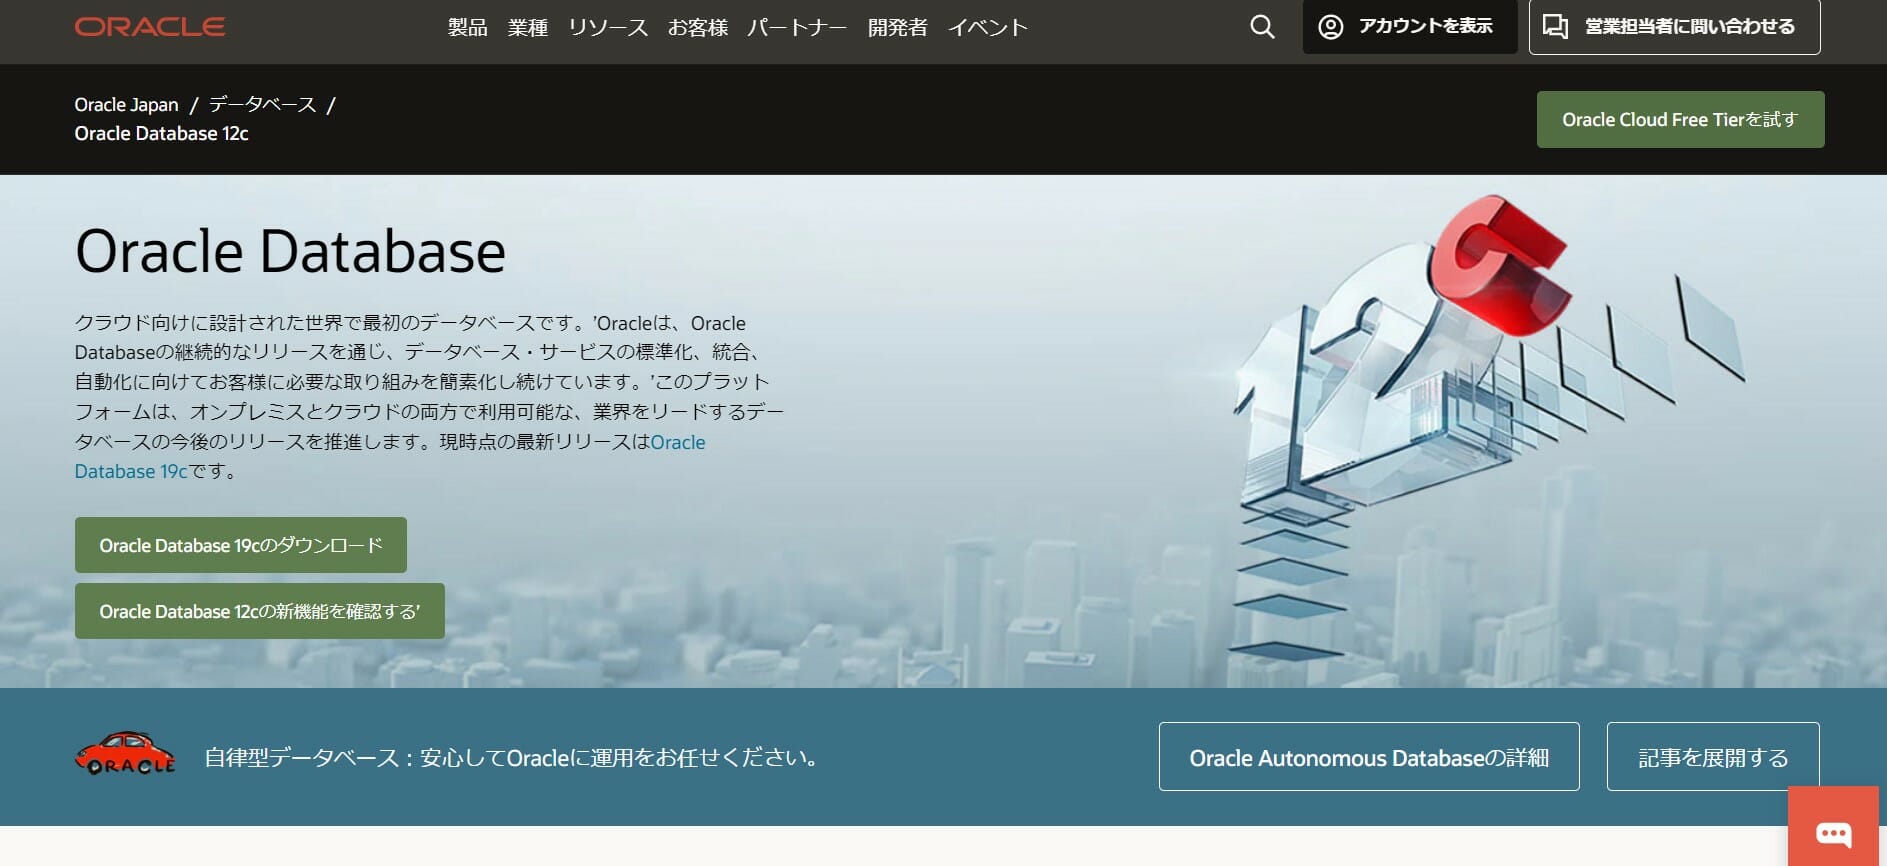Click the sales contact chat-bubbles icon
The height and width of the screenshot is (866, 1887).
1555,27
